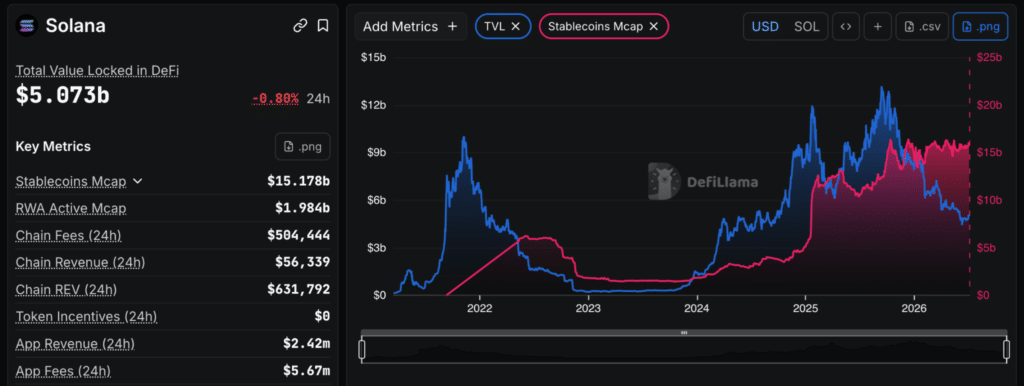
Task: Download chart data as .csv
Action: tap(922, 27)
